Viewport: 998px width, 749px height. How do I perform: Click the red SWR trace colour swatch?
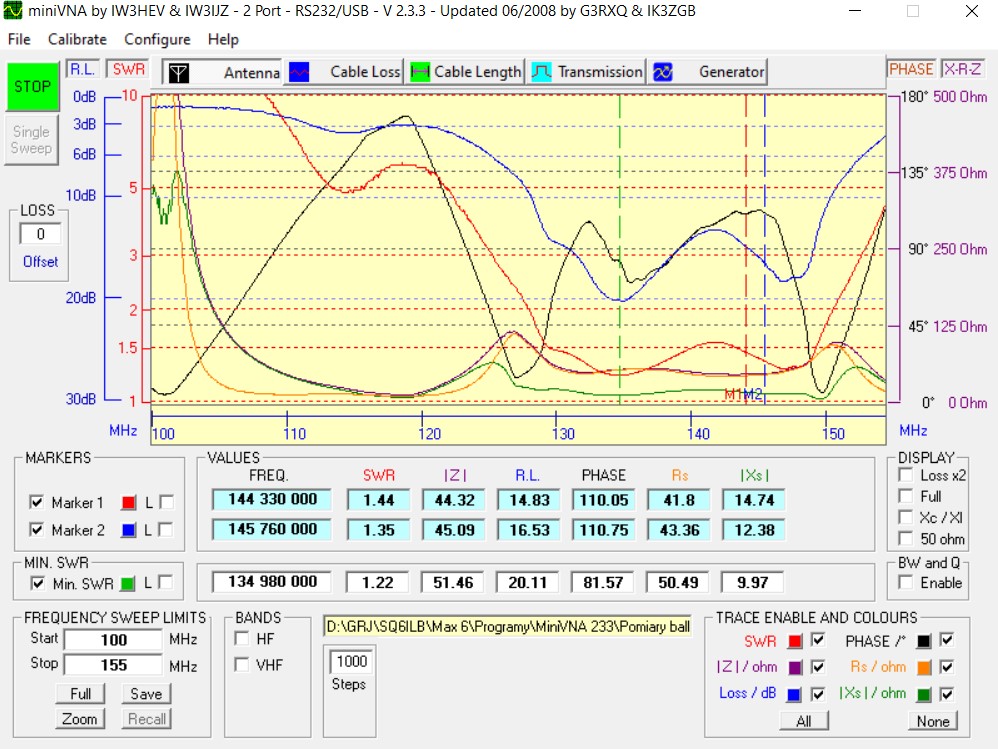tap(793, 640)
